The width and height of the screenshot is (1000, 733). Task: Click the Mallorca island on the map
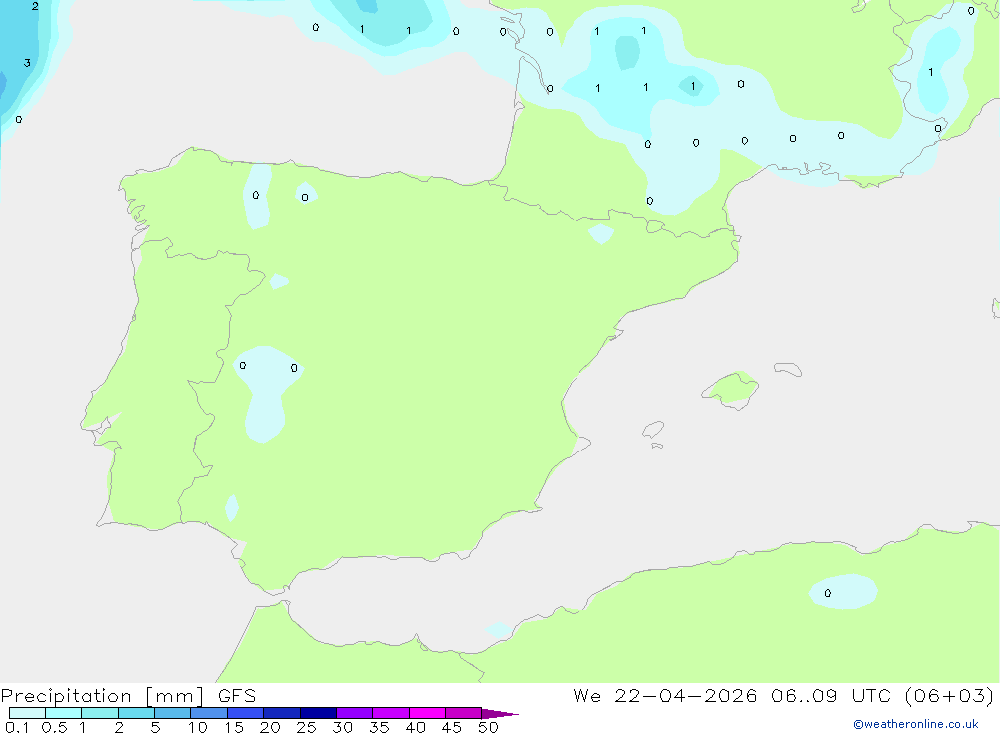click(x=731, y=389)
